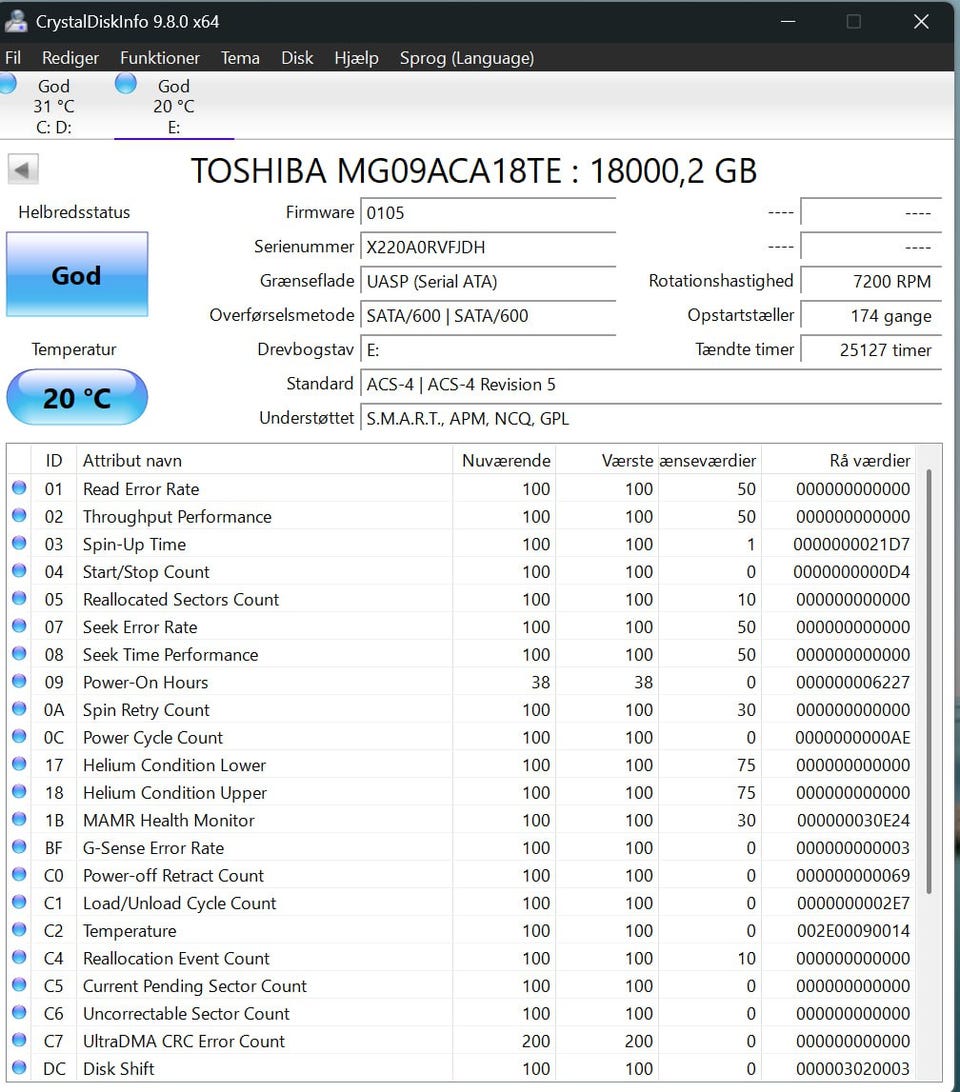Click the 20 °C temperature button

point(77,398)
